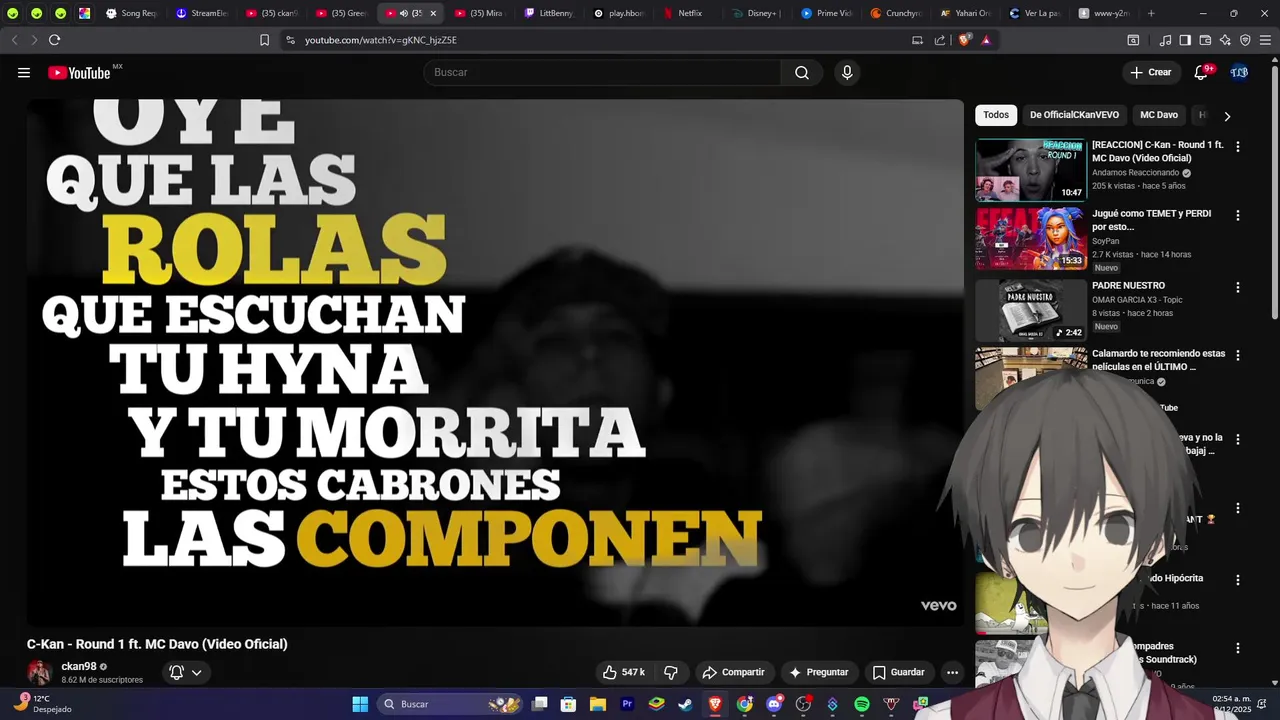Open Spotify from the taskbar
The width and height of the screenshot is (1280, 720).
(x=862, y=704)
